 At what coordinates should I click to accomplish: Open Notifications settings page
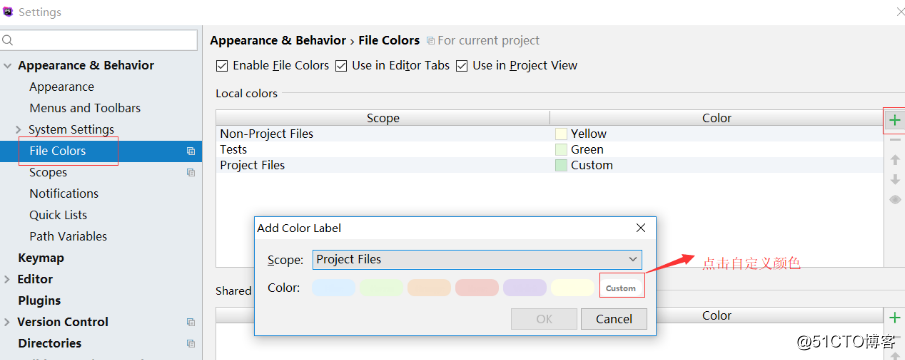click(x=63, y=194)
